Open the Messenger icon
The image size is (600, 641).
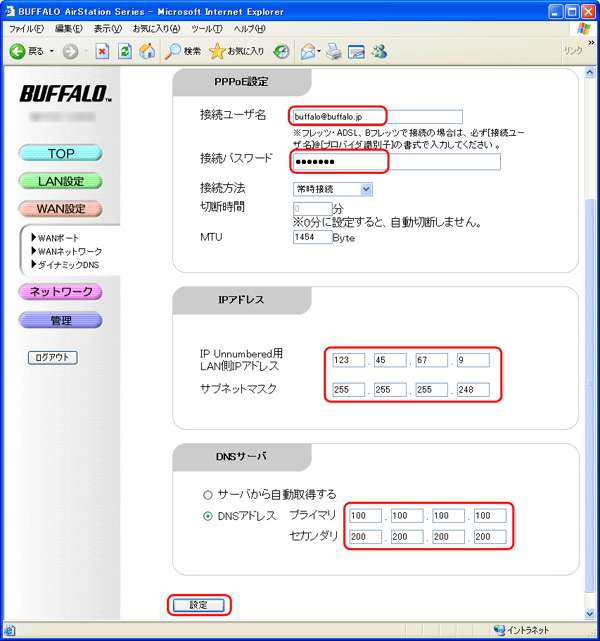pyautogui.click(x=380, y=52)
